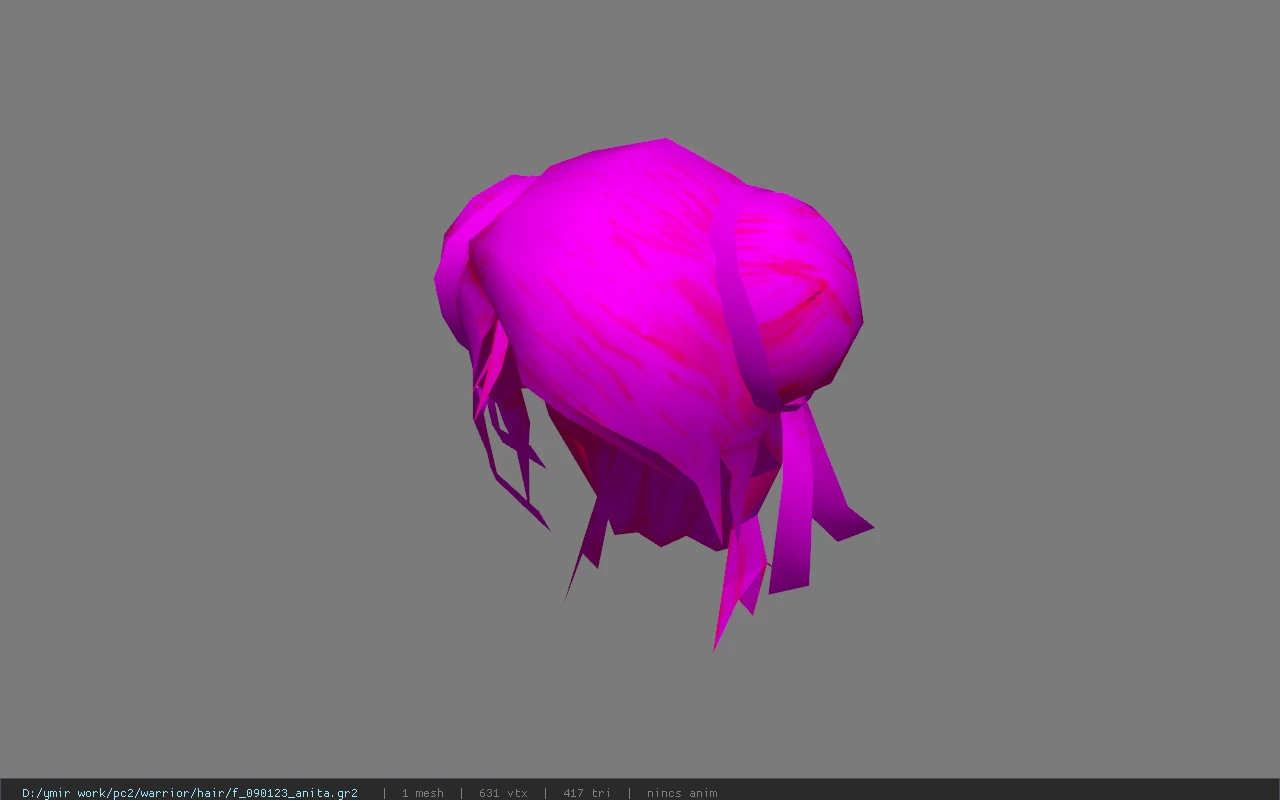
Task: Click the "1 mesh" status entry
Action: pos(422,793)
